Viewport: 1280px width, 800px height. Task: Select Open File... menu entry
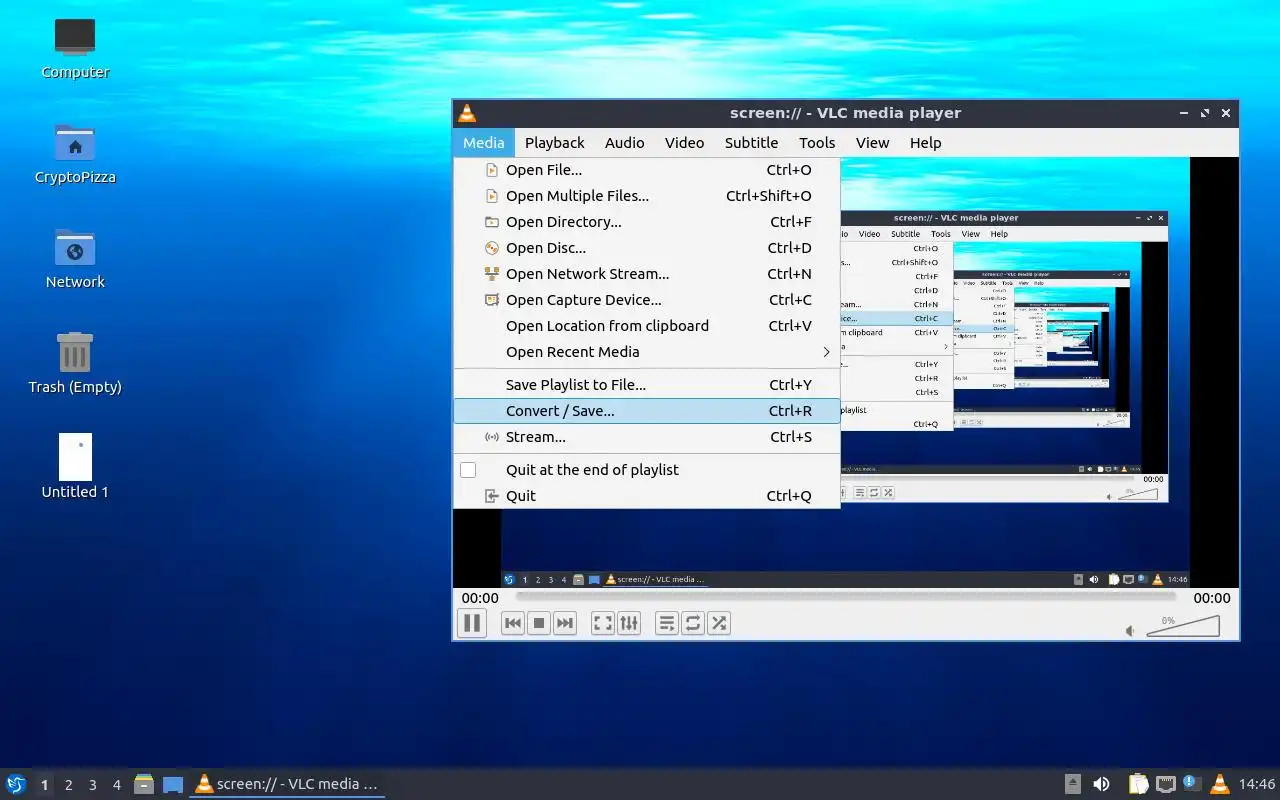click(646, 170)
